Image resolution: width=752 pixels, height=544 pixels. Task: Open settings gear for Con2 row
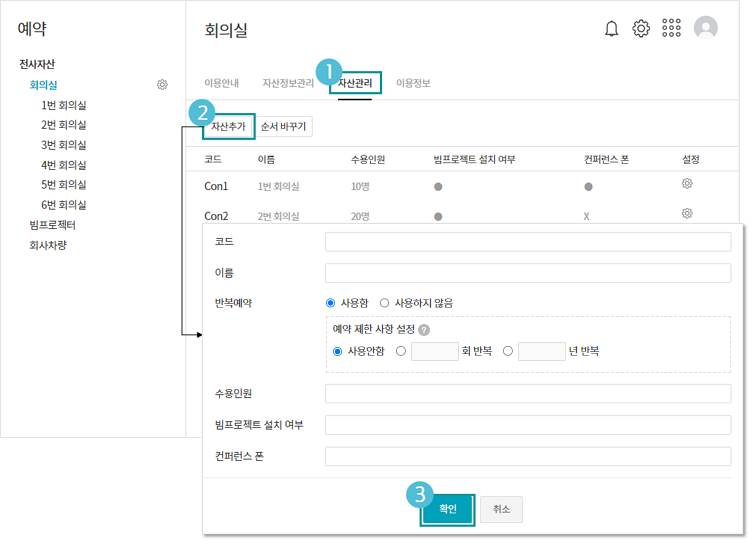pos(687,213)
